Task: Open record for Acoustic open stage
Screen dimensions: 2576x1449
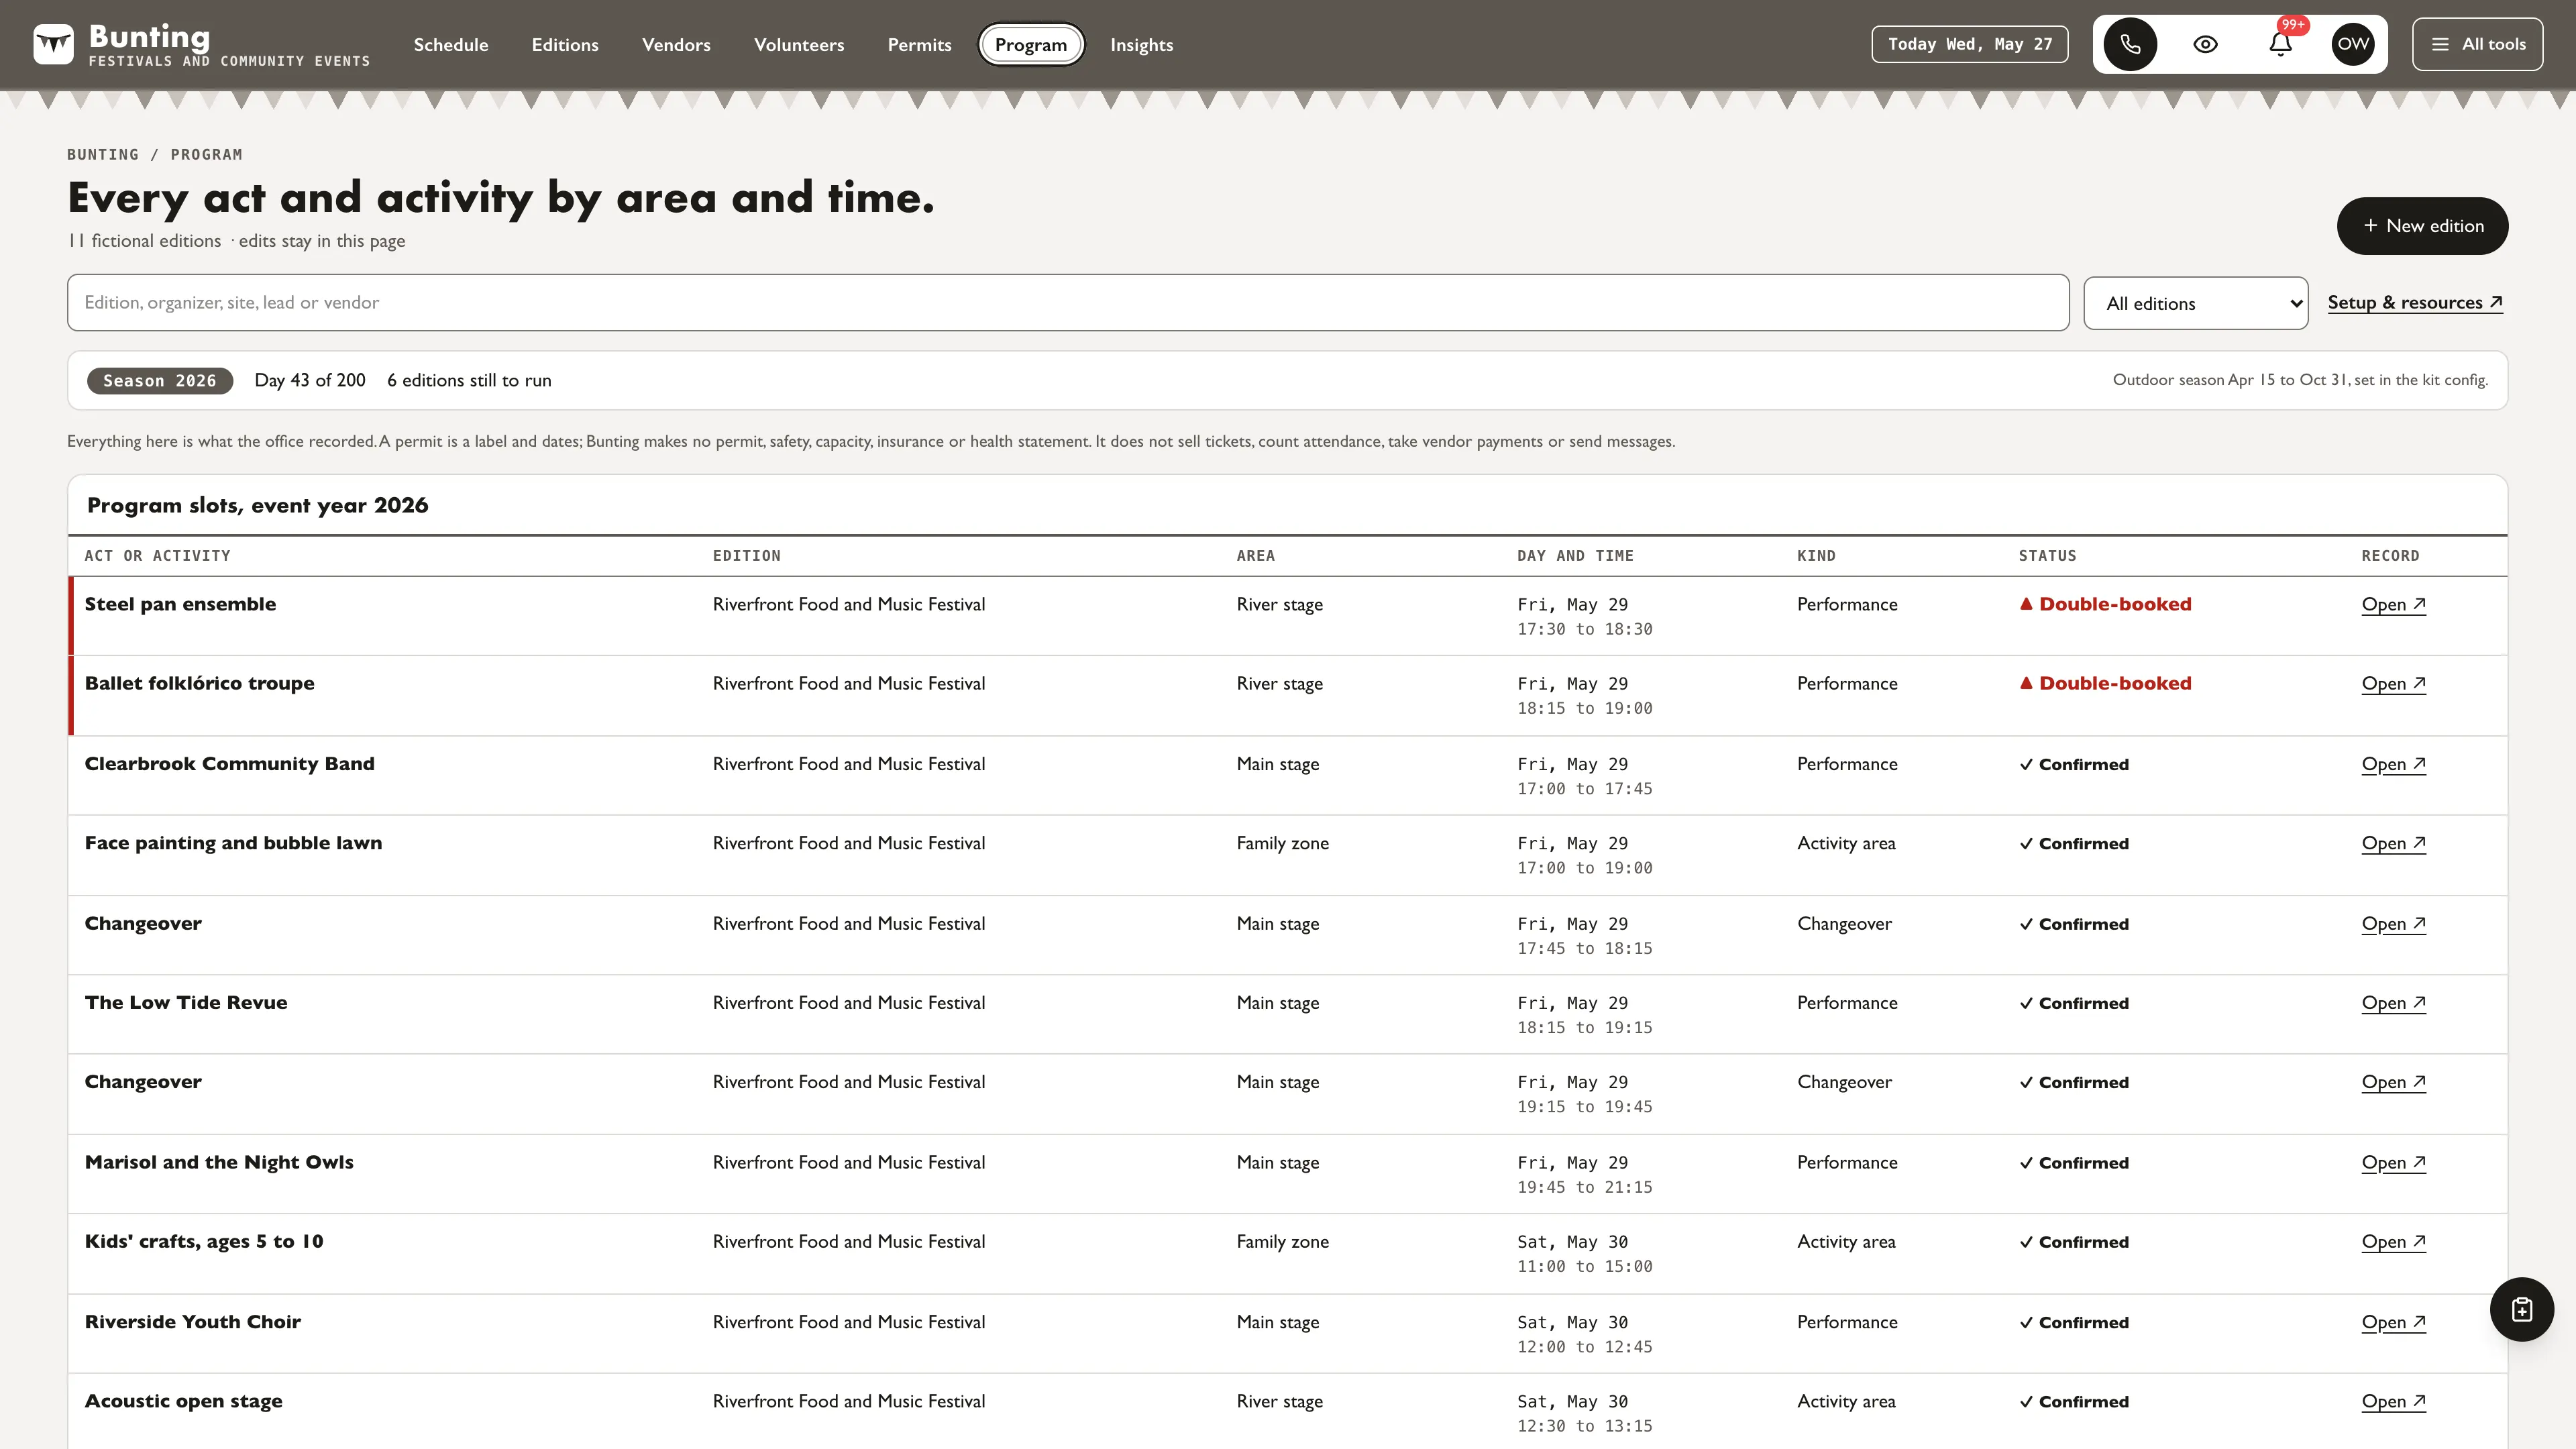Action: tap(2393, 1401)
